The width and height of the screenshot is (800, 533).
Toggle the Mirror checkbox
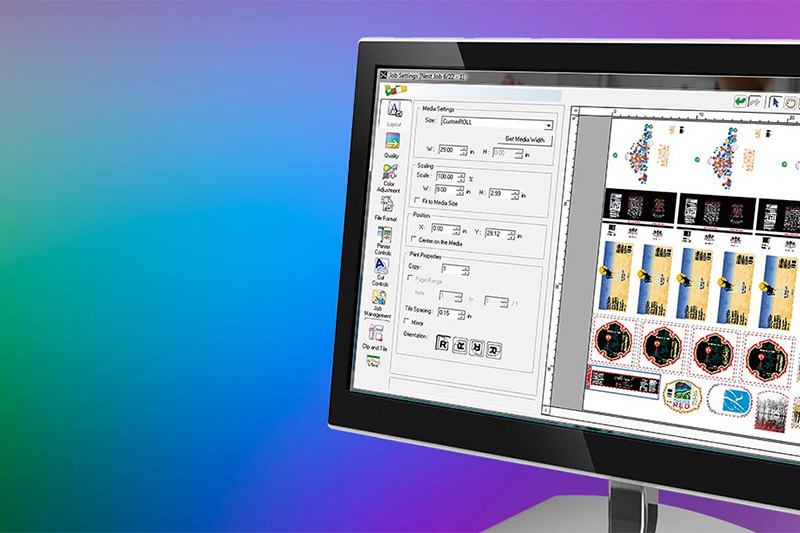point(406,321)
